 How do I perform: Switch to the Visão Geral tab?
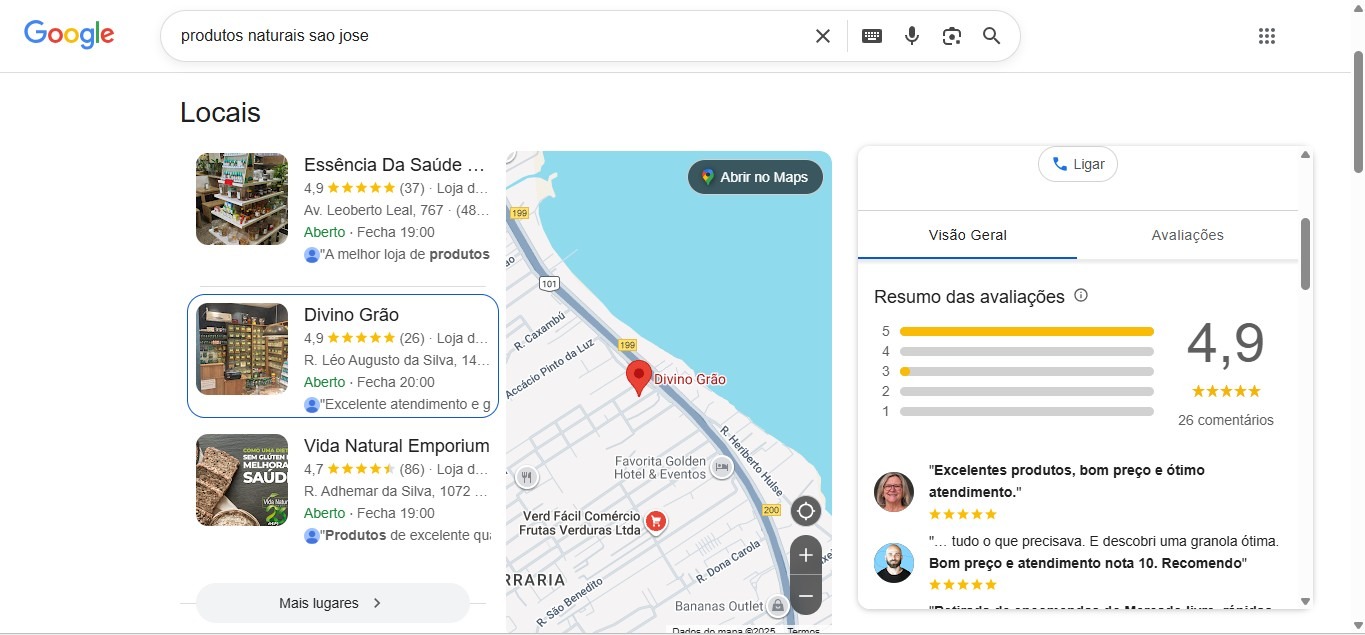[x=967, y=235]
